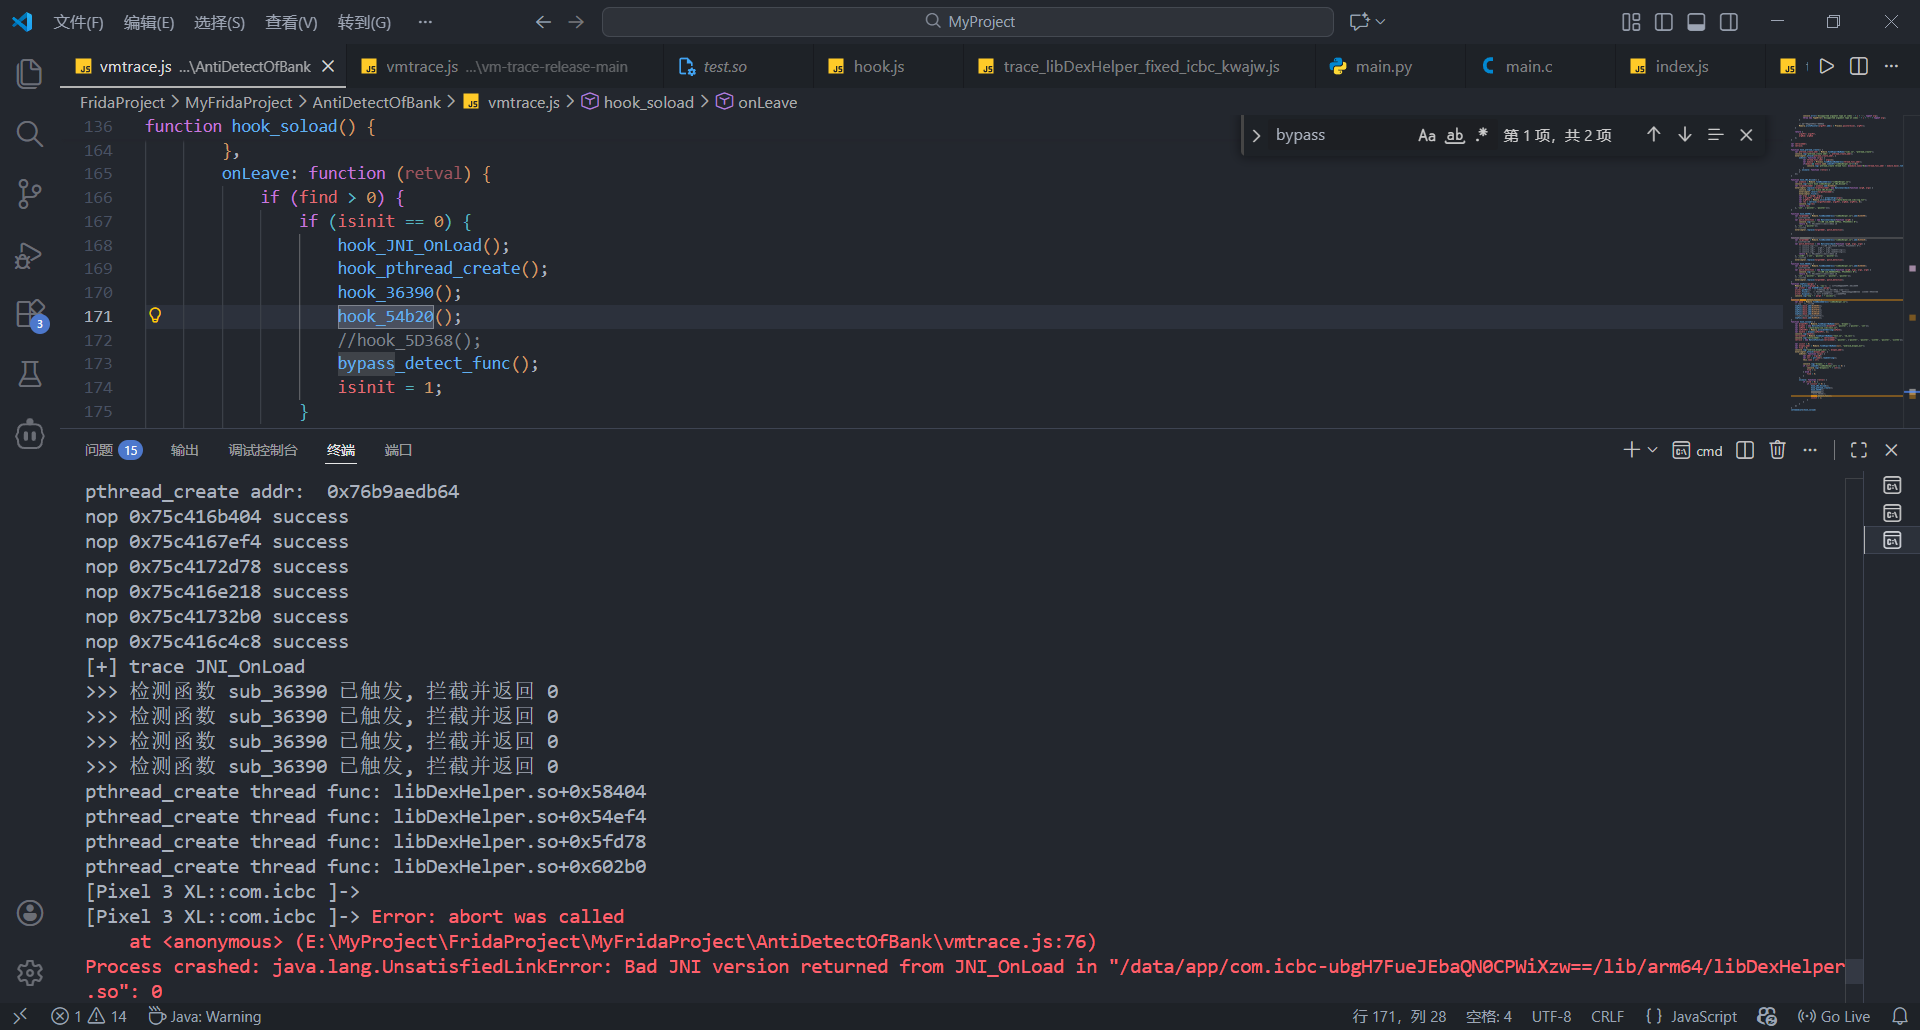Toggle the primary side bar
Viewport: 1920px width, 1030px height.
pos(1664,22)
